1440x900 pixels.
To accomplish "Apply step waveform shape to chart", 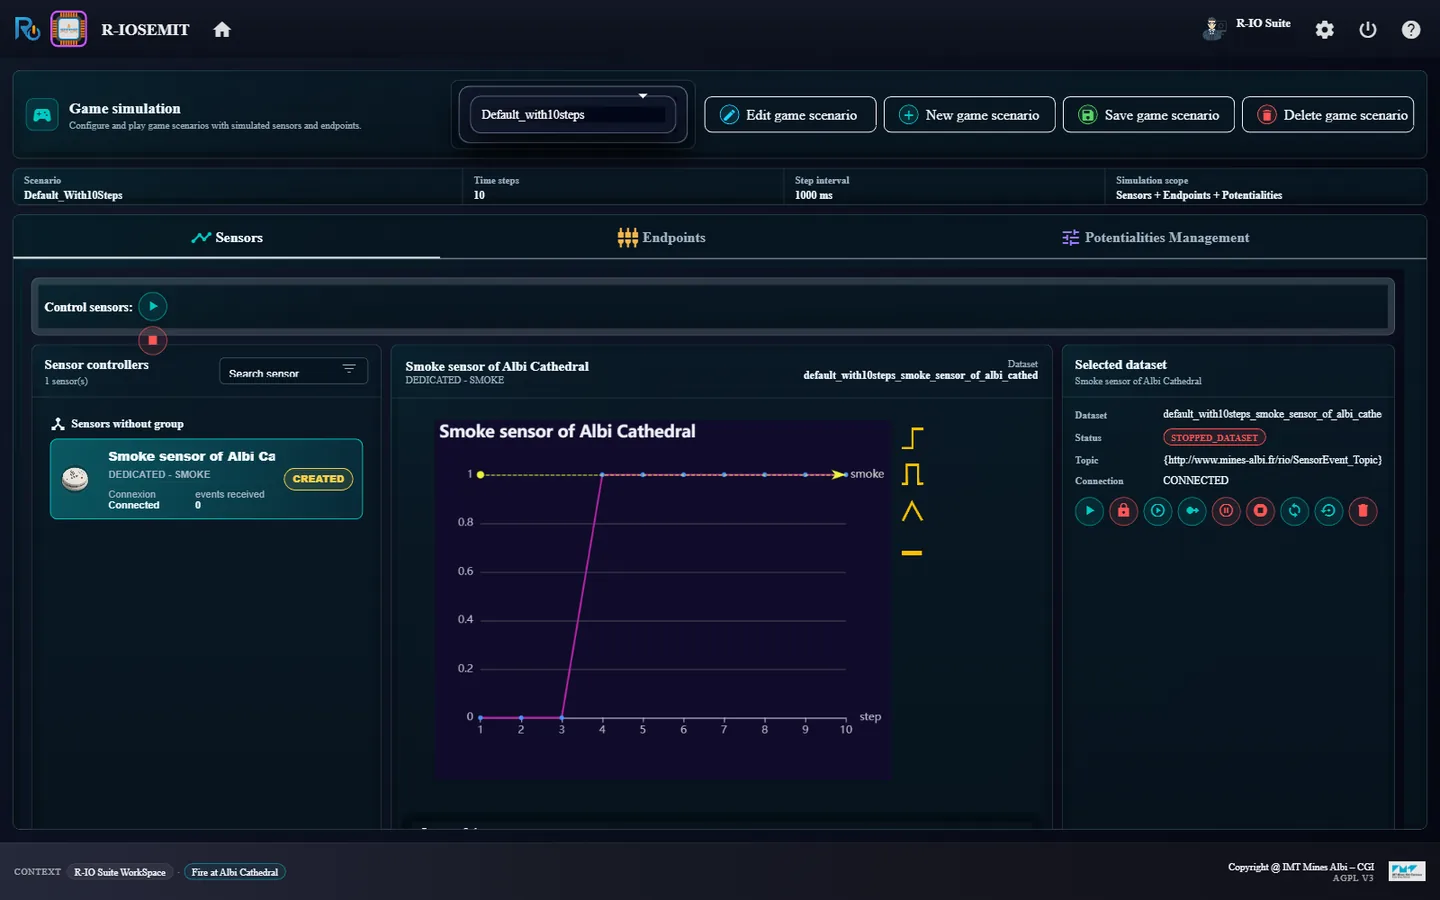I will click(912, 438).
